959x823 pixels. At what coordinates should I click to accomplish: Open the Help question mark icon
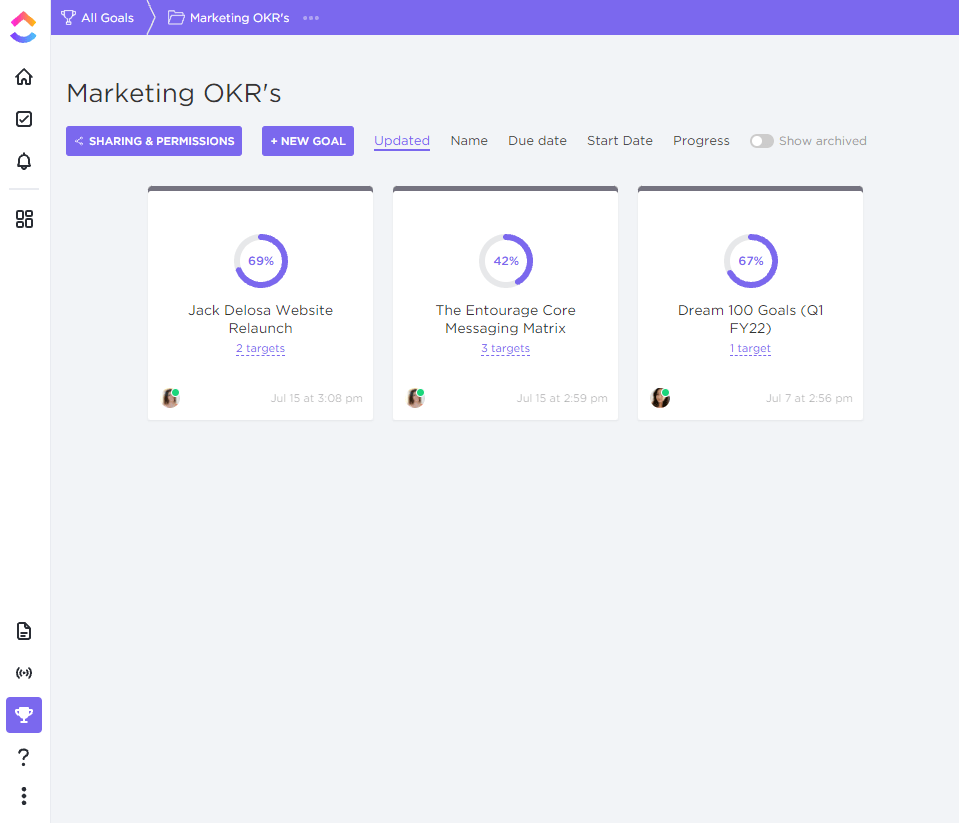click(24, 757)
